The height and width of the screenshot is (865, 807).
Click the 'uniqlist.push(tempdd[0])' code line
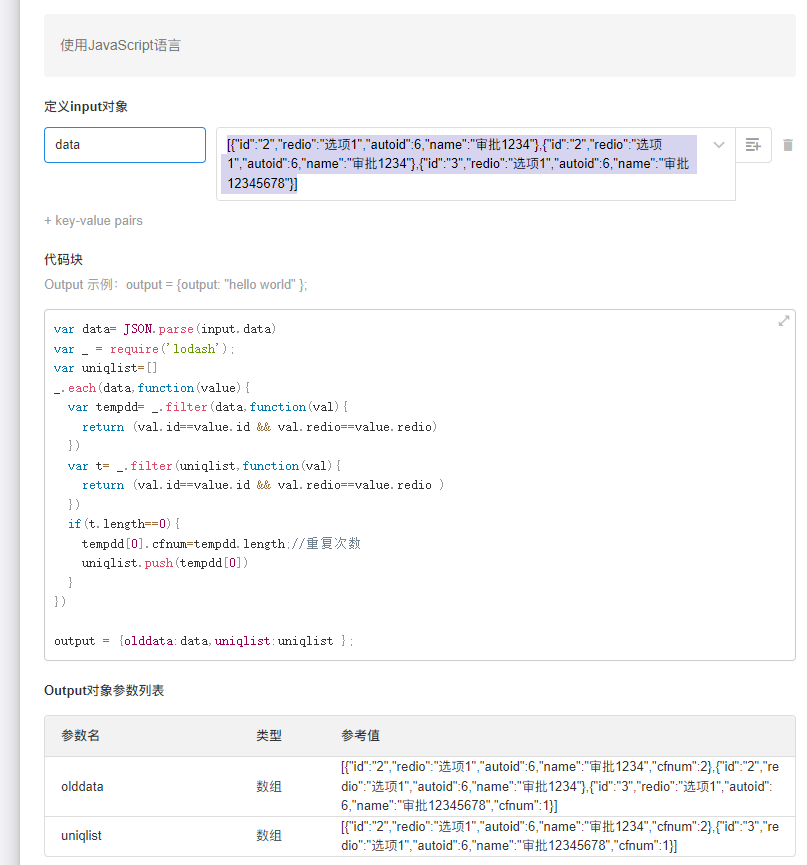pyautogui.click(x=165, y=563)
